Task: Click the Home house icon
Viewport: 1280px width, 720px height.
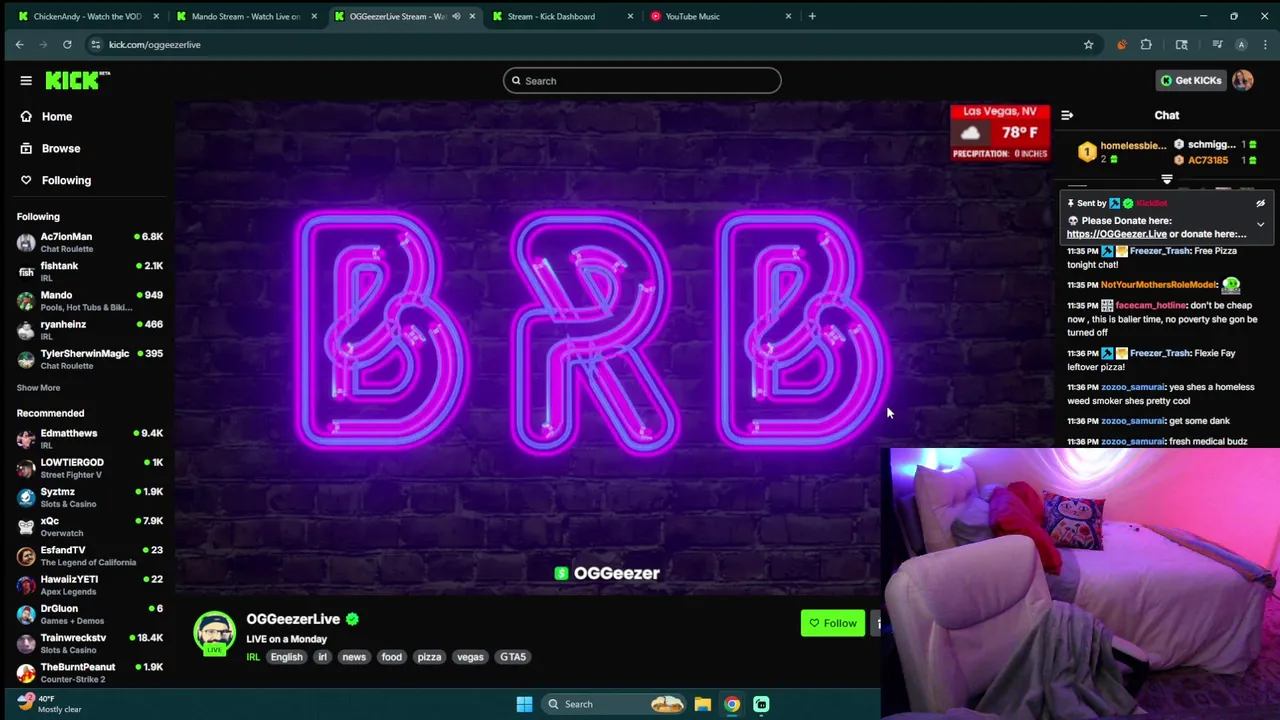Action: pos(26,116)
